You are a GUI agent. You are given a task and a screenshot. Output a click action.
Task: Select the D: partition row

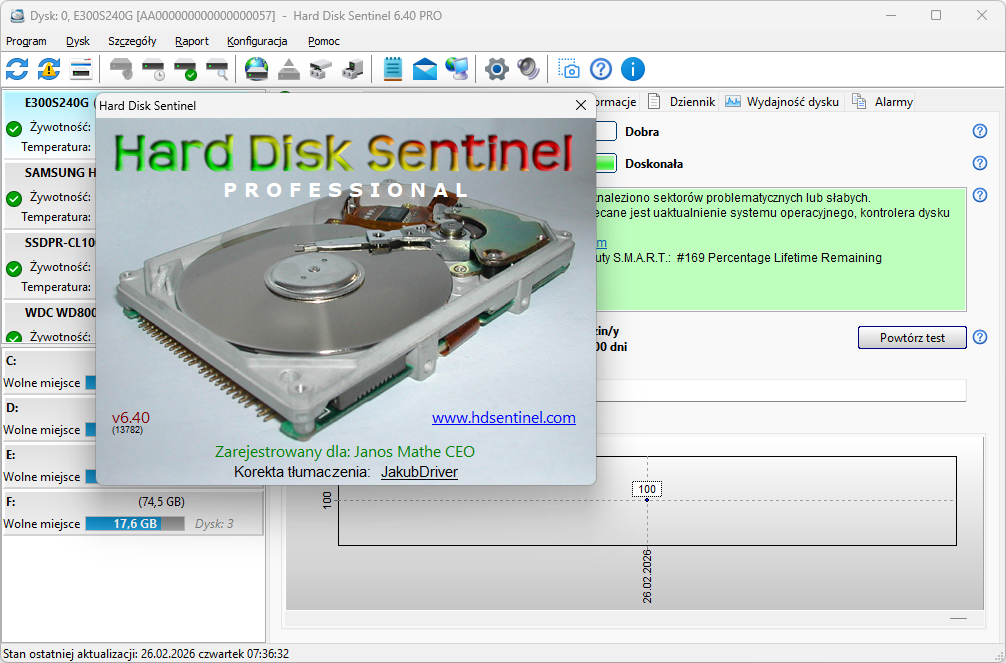pyautogui.click(x=49, y=418)
